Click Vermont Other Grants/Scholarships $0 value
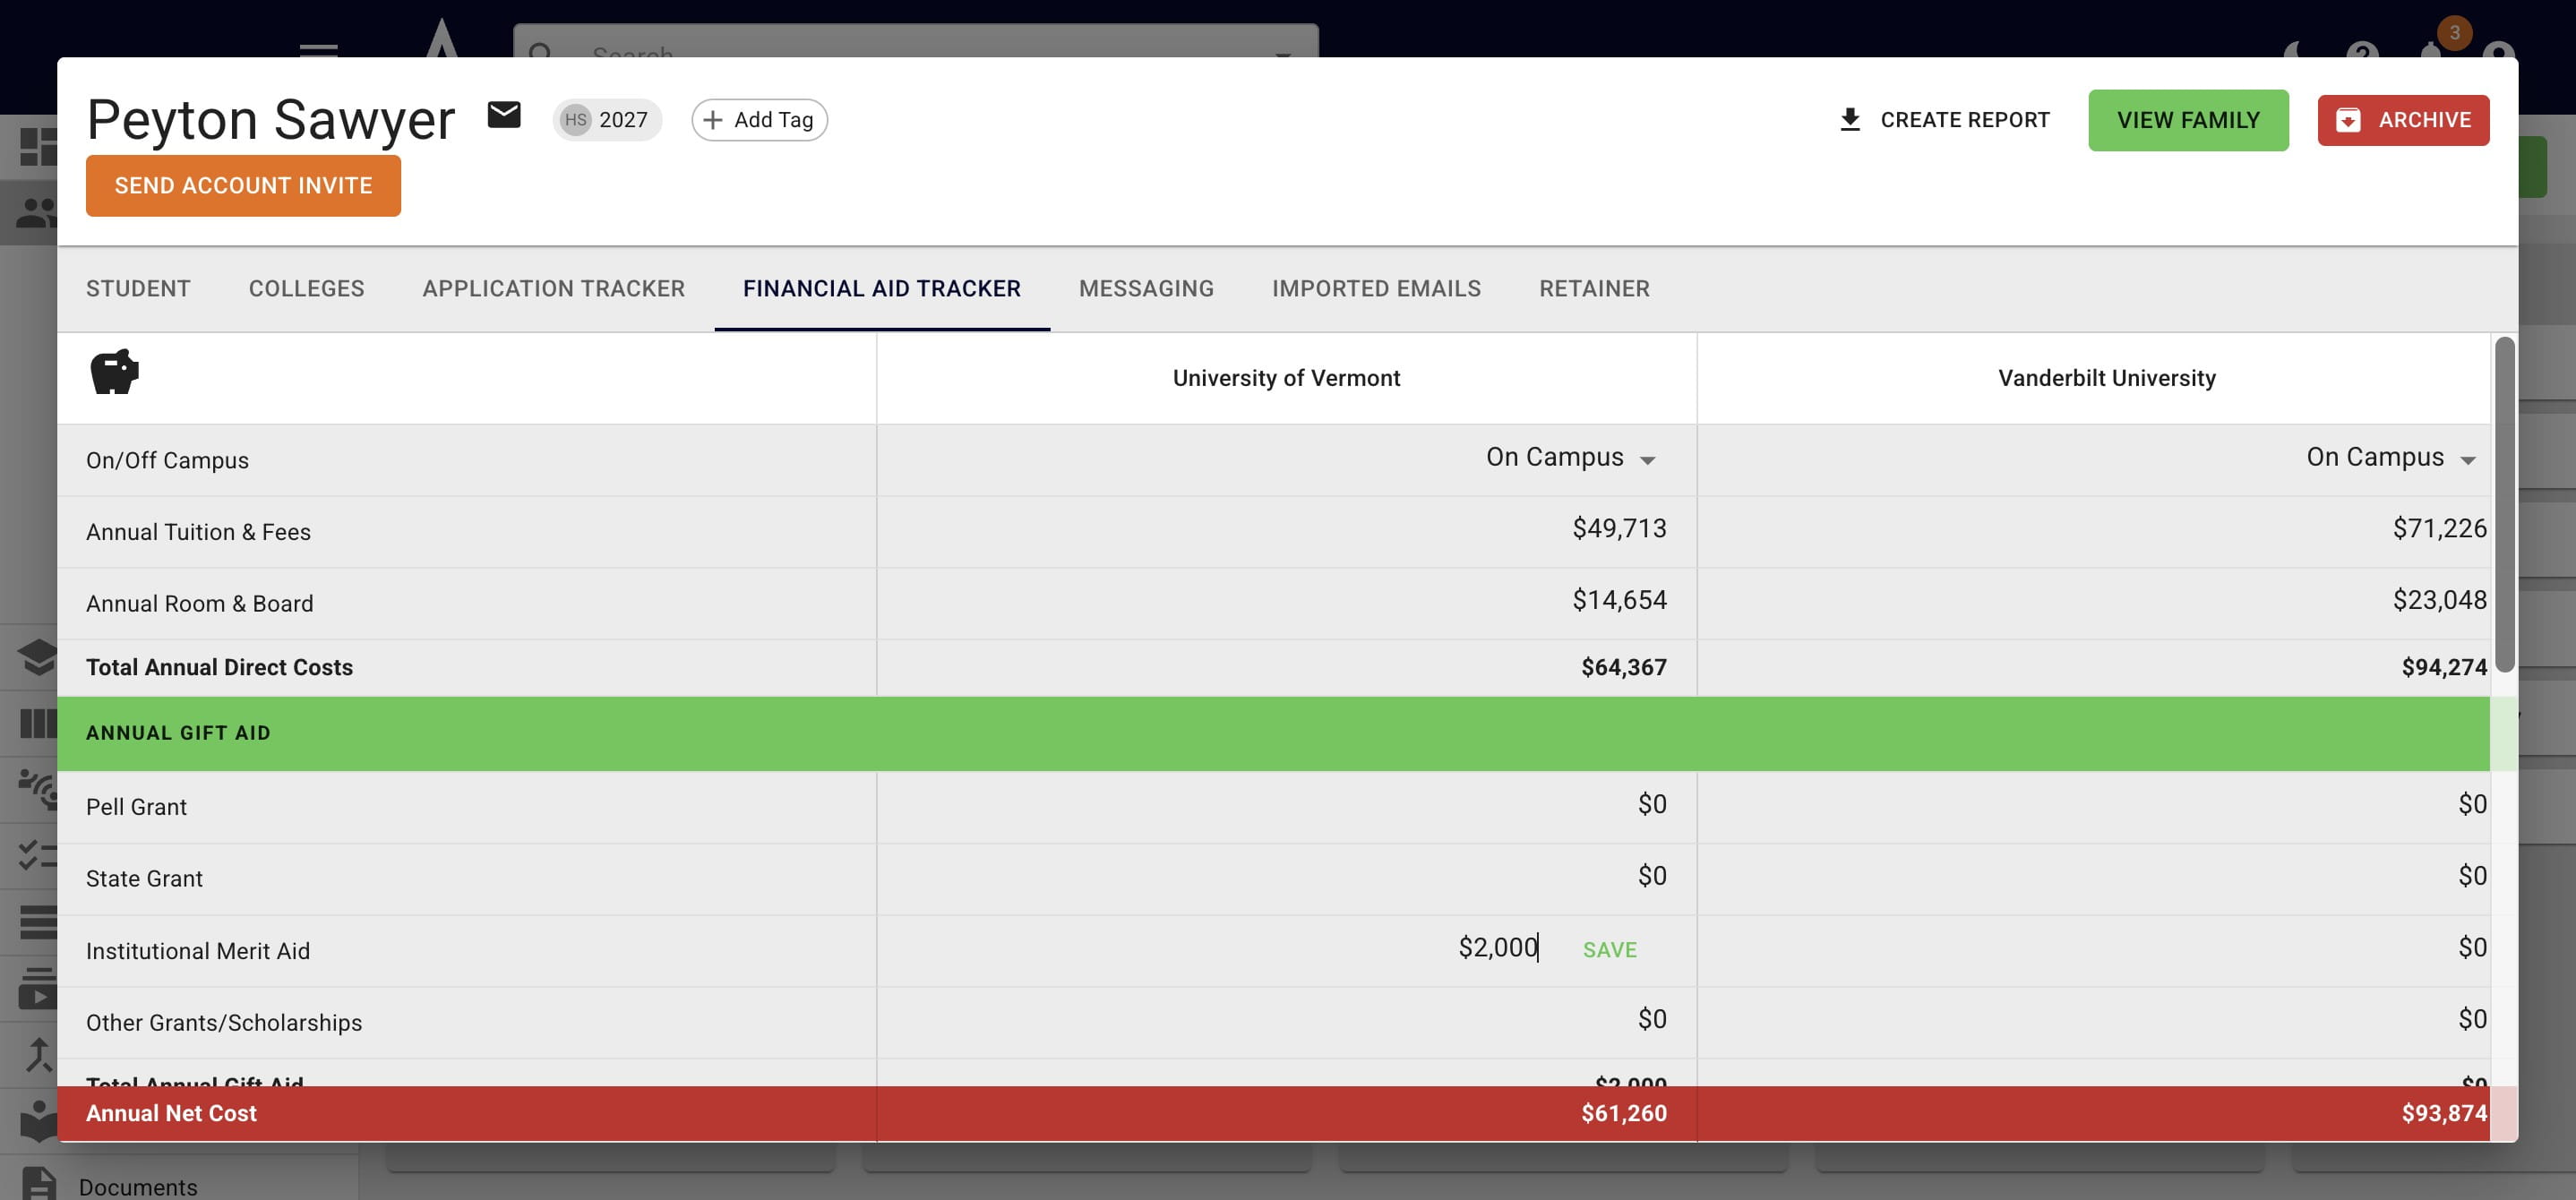Viewport: 2576px width, 1200px height. [x=1652, y=1020]
